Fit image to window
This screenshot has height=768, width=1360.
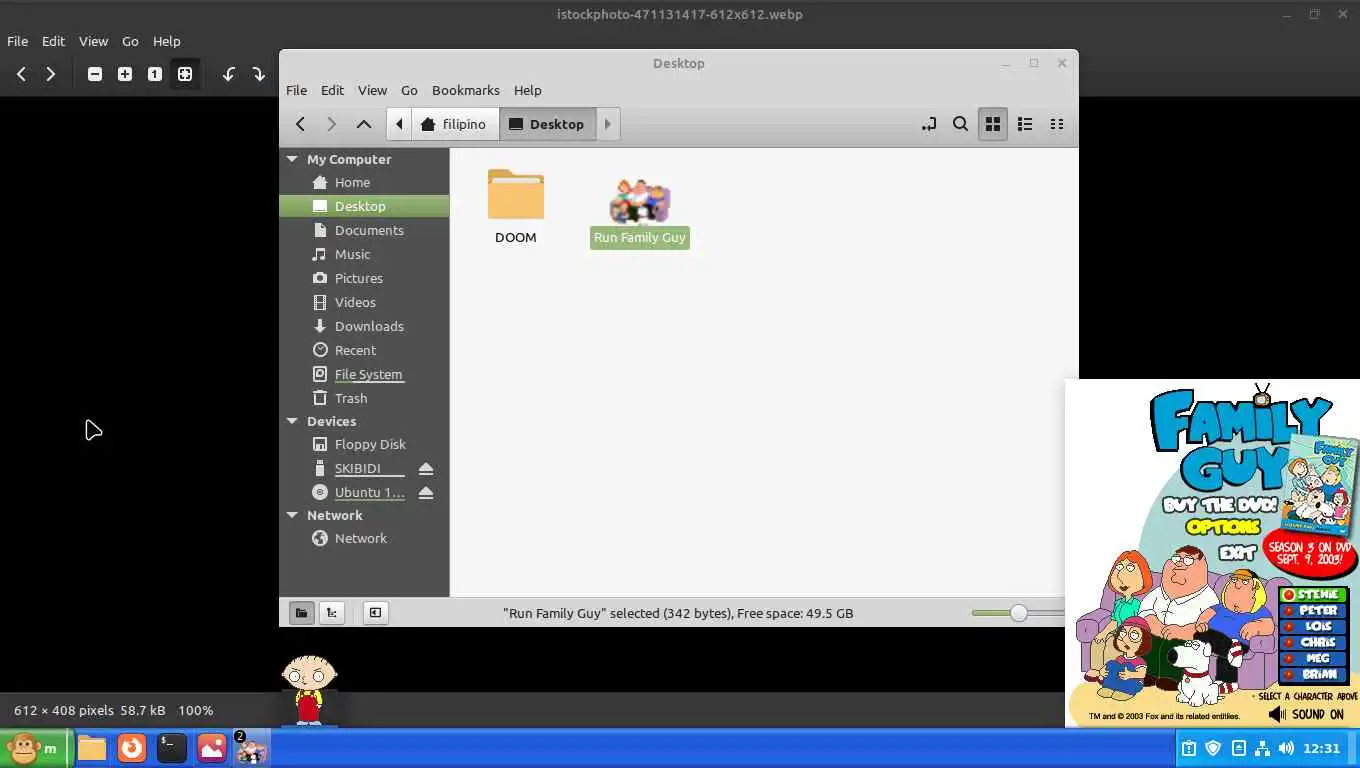pos(185,74)
